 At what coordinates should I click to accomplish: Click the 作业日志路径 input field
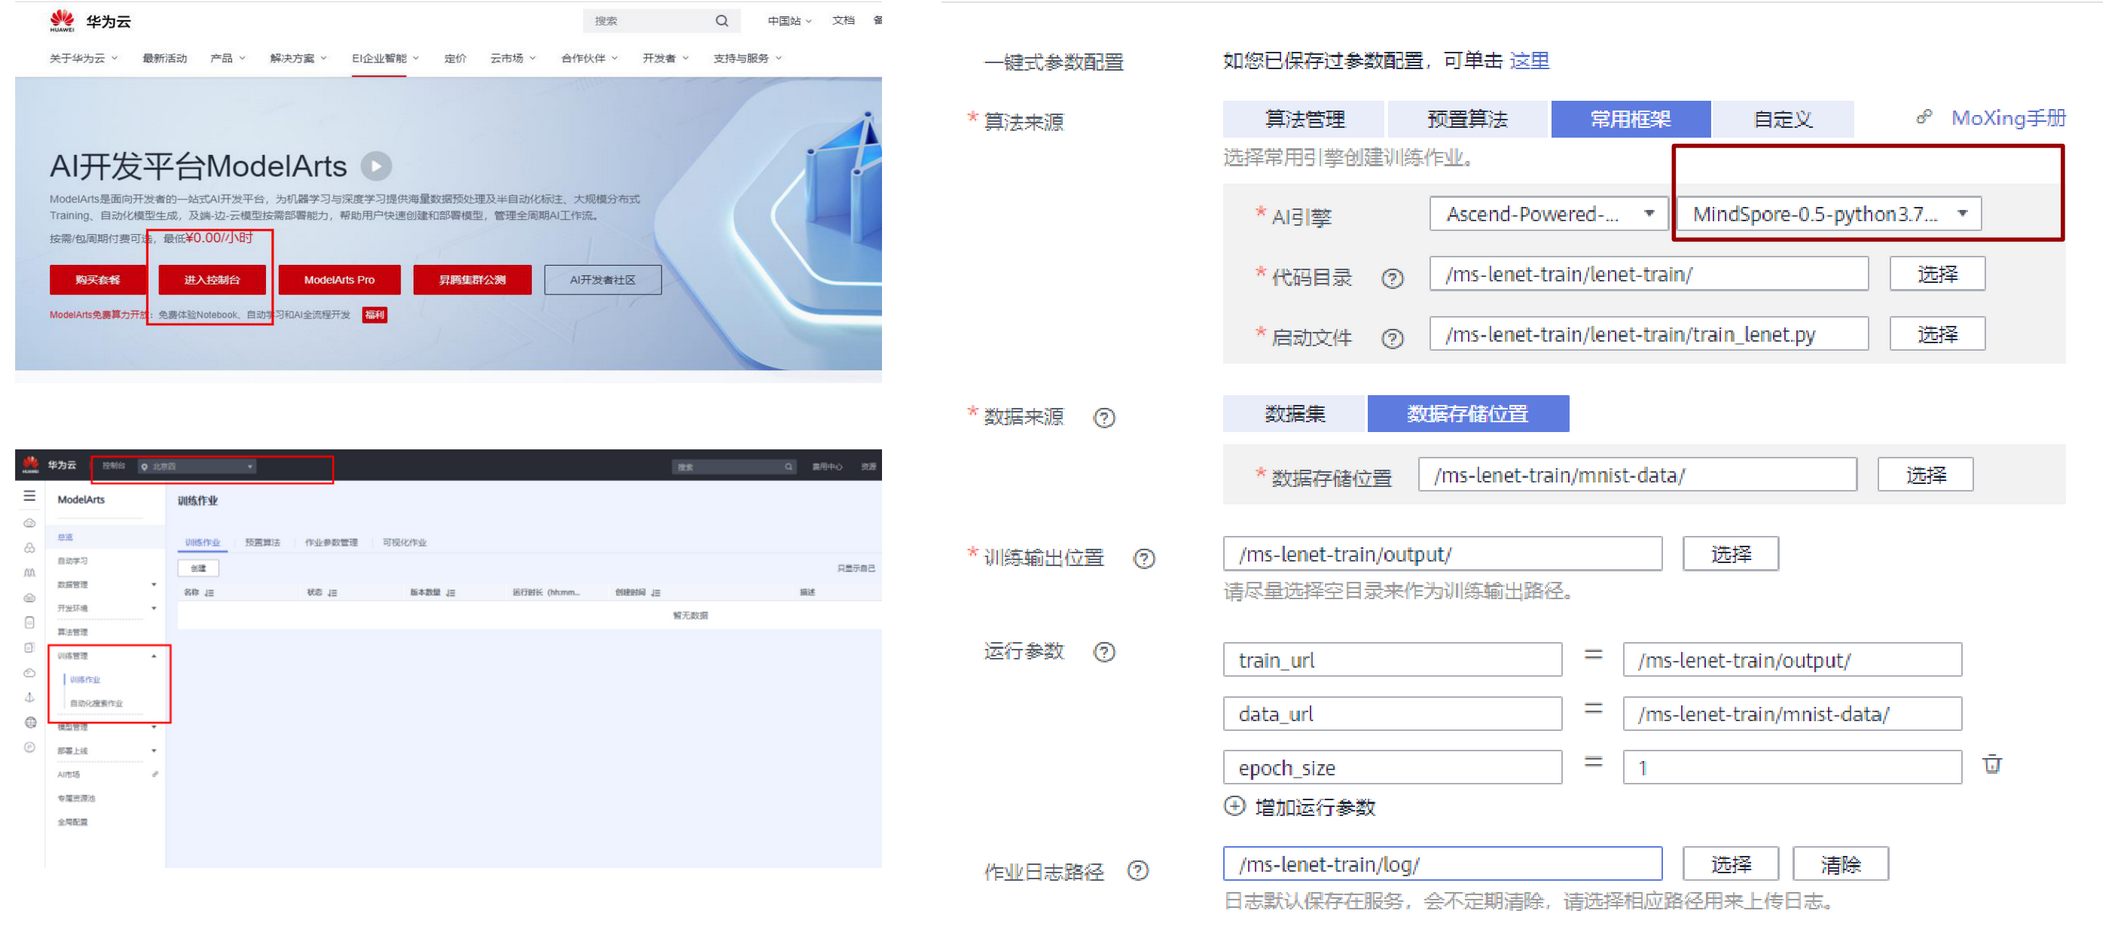tap(1442, 864)
